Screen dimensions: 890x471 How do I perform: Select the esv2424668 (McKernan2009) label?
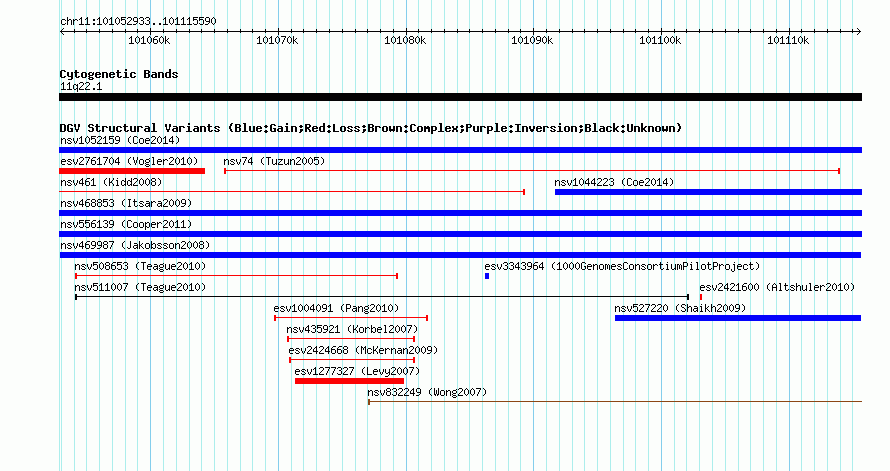(363, 350)
